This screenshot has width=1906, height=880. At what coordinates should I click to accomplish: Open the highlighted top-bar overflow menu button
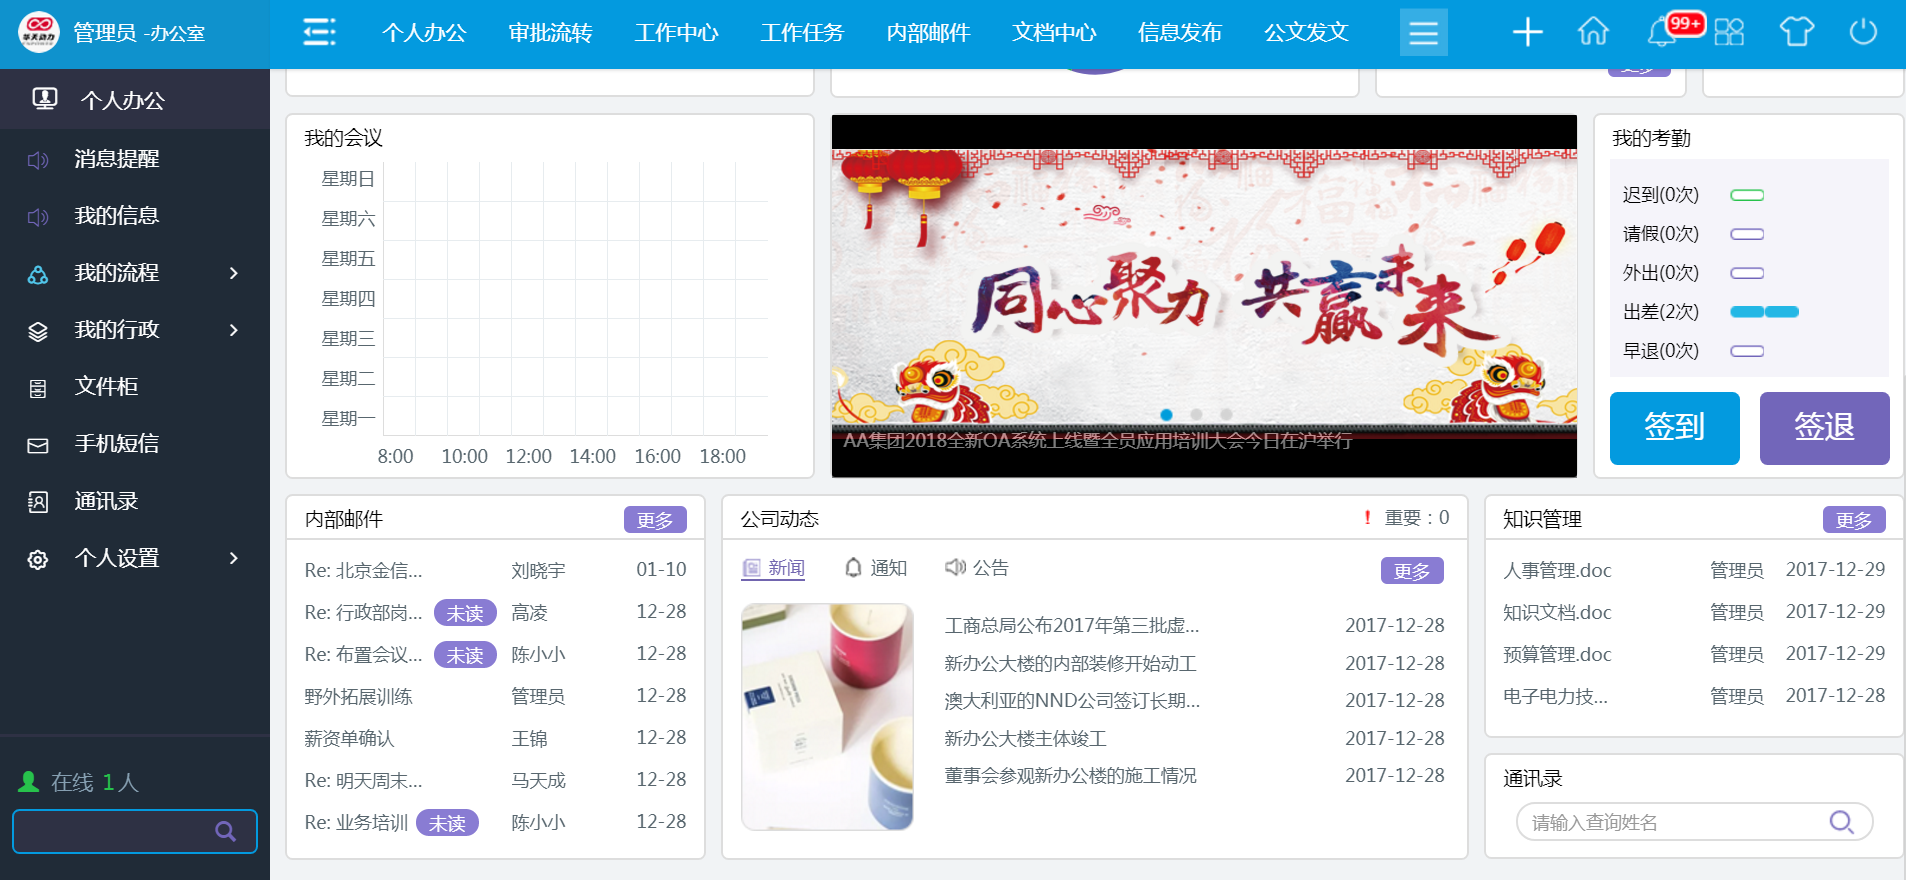(x=1423, y=33)
